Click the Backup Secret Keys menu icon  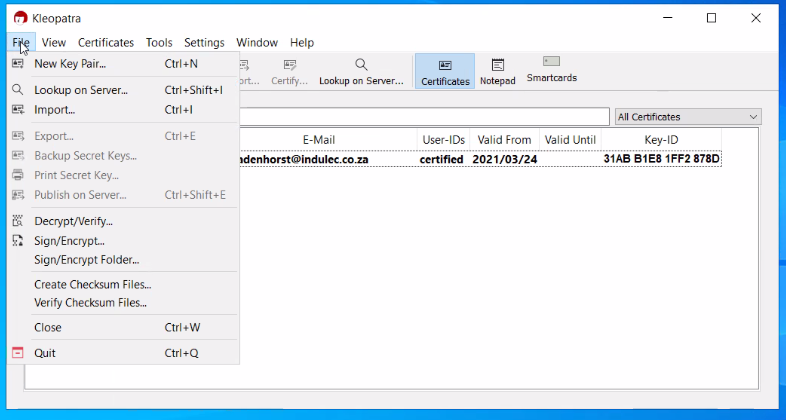[18, 155]
